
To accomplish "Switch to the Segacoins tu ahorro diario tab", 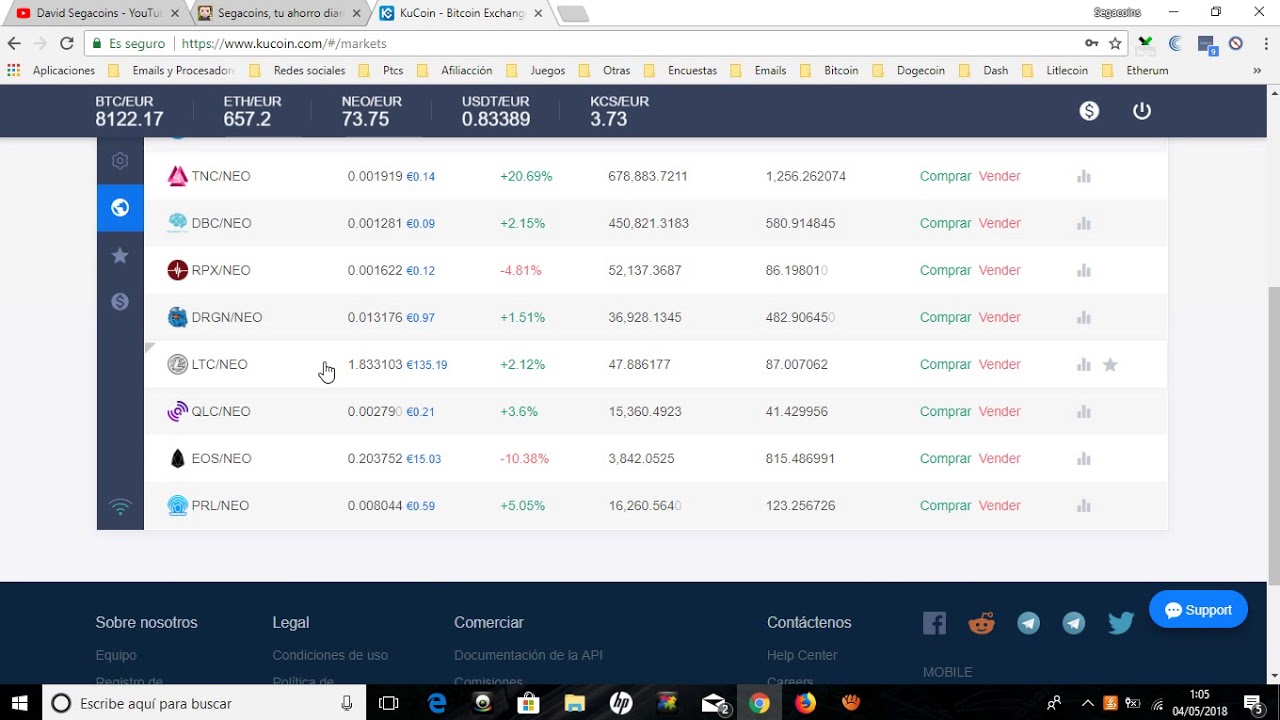I will coord(278,13).
